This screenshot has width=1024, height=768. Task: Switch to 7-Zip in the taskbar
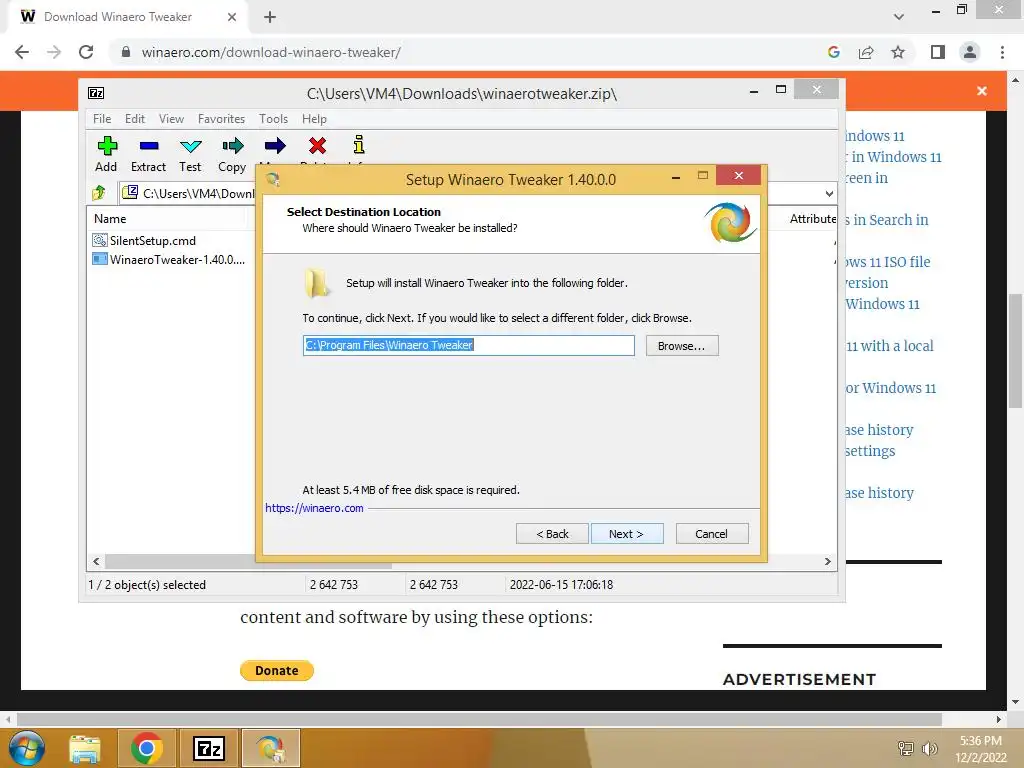tap(209, 748)
